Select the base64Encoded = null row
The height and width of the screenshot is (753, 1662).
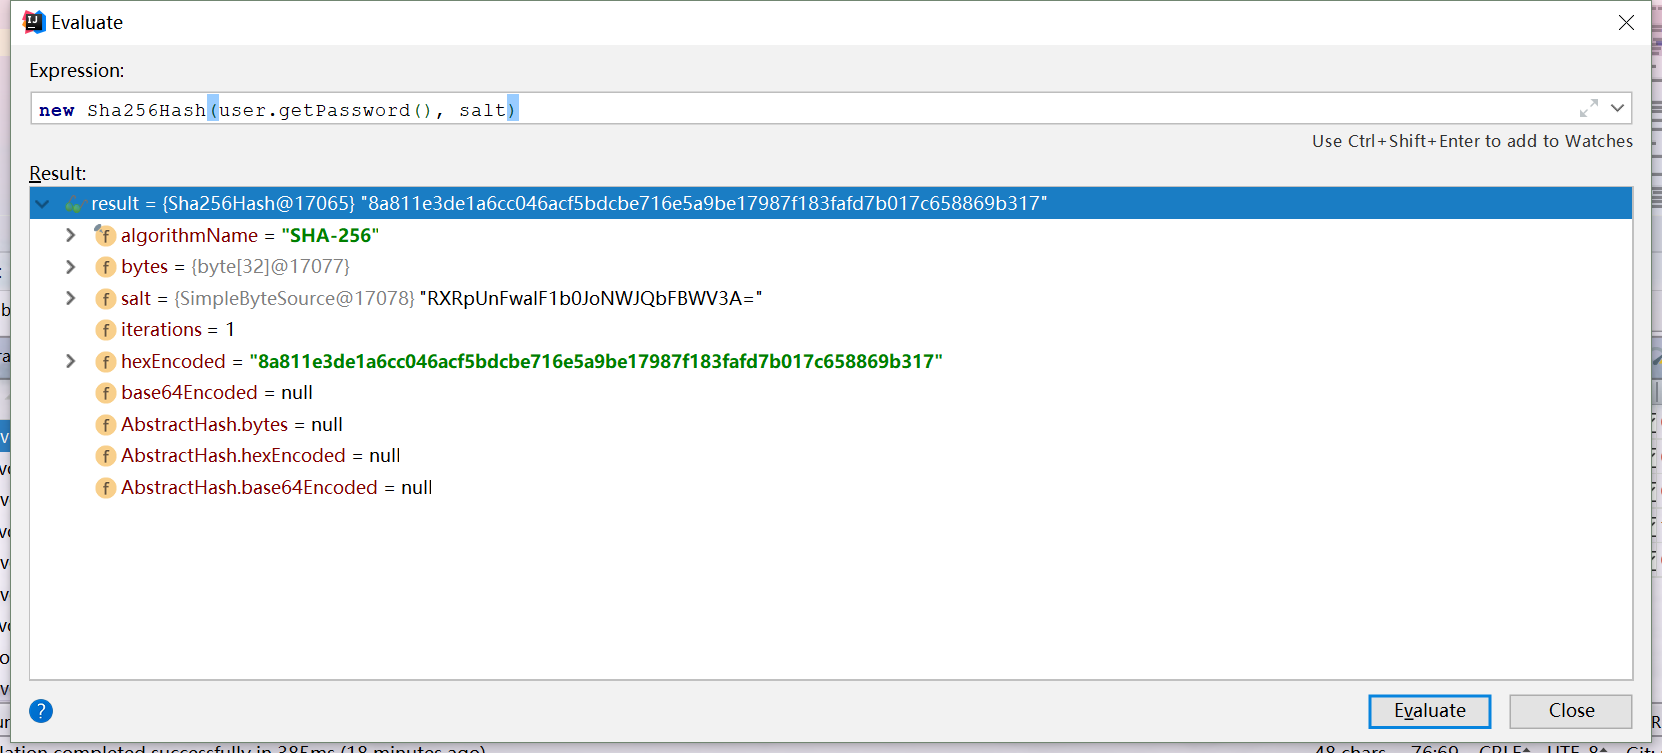[x=831, y=393]
